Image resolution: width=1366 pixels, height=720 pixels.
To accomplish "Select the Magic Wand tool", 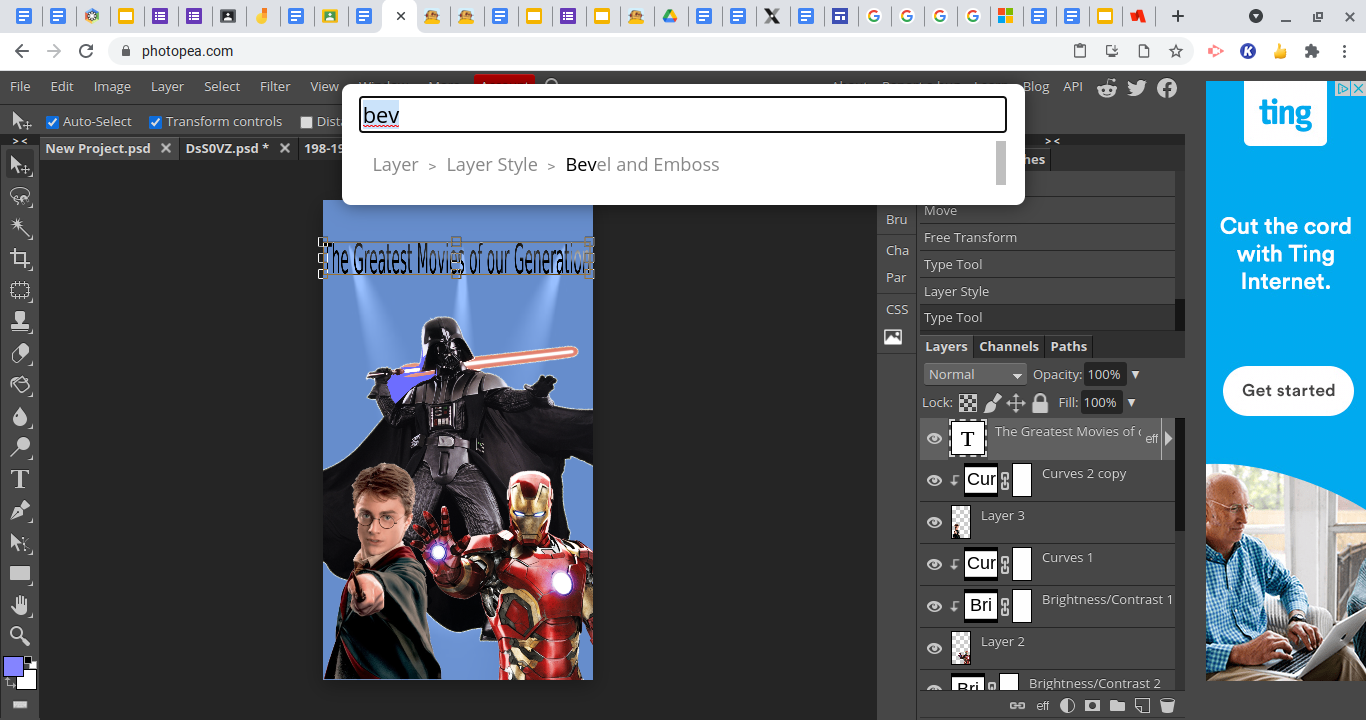I will coord(20,228).
